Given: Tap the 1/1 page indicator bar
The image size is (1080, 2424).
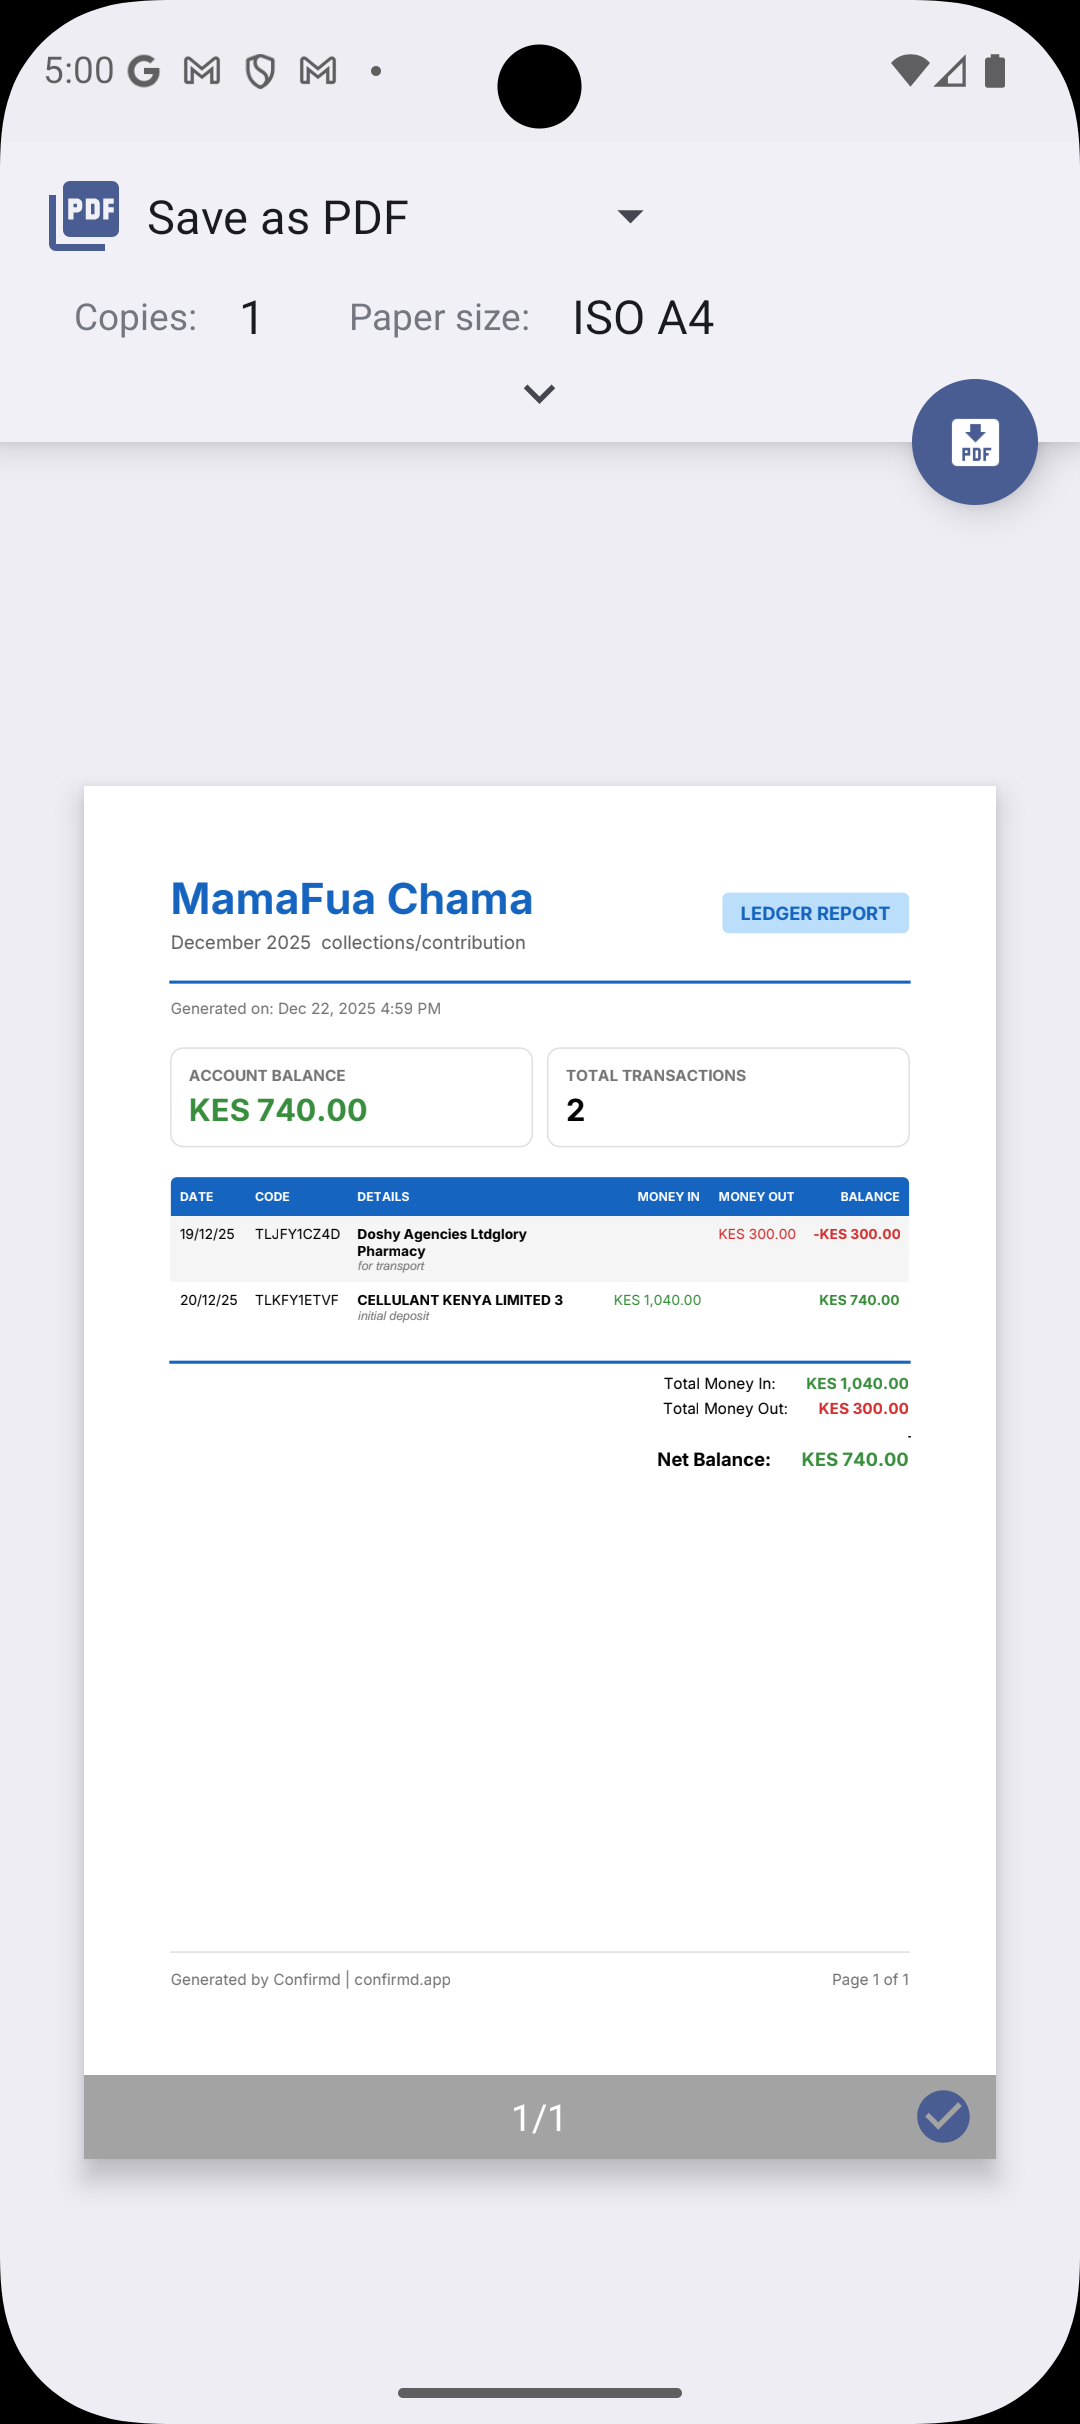Looking at the screenshot, I should pyautogui.click(x=539, y=2117).
